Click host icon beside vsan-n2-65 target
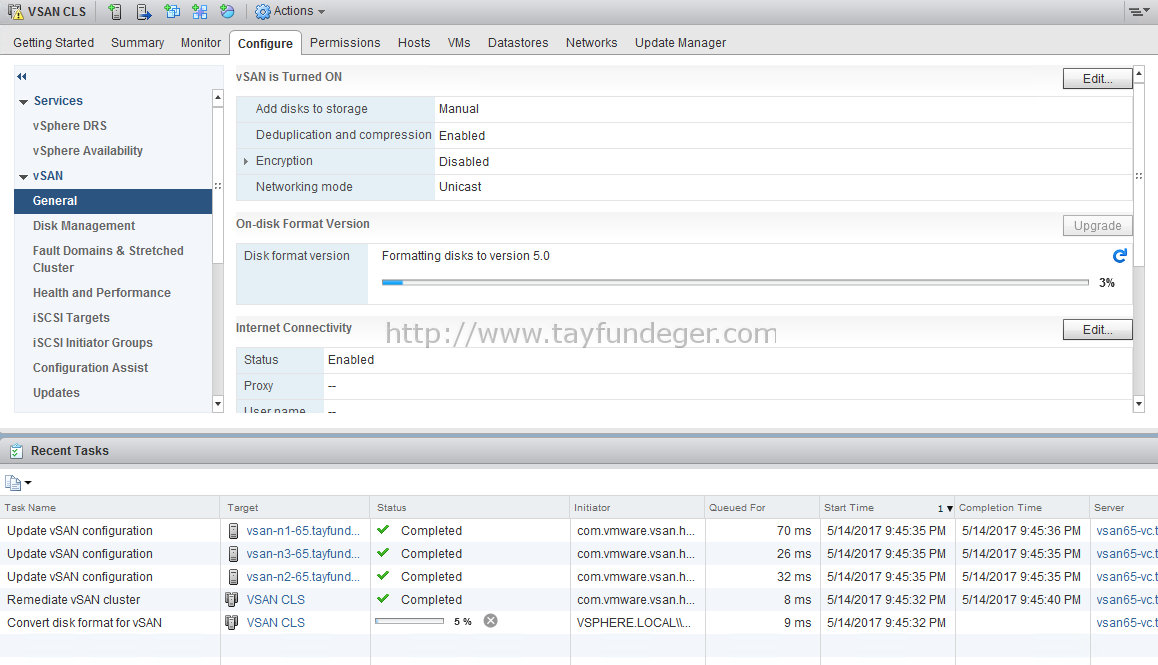 [x=233, y=576]
